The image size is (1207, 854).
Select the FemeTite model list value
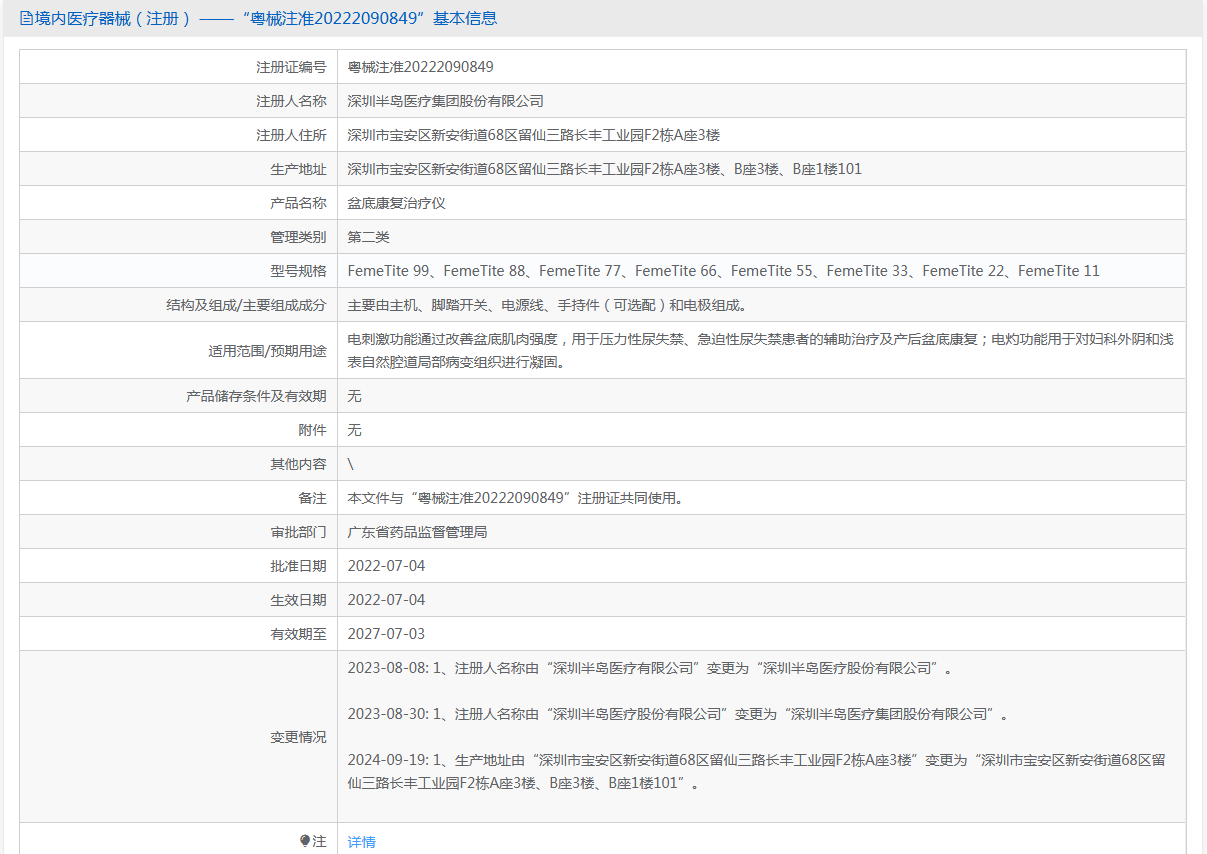pyautogui.click(x=723, y=271)
